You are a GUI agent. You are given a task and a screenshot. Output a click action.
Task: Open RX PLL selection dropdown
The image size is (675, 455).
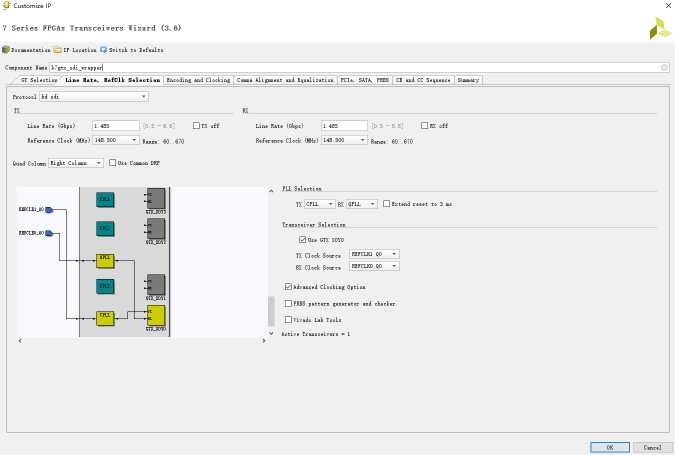point(362,204)
